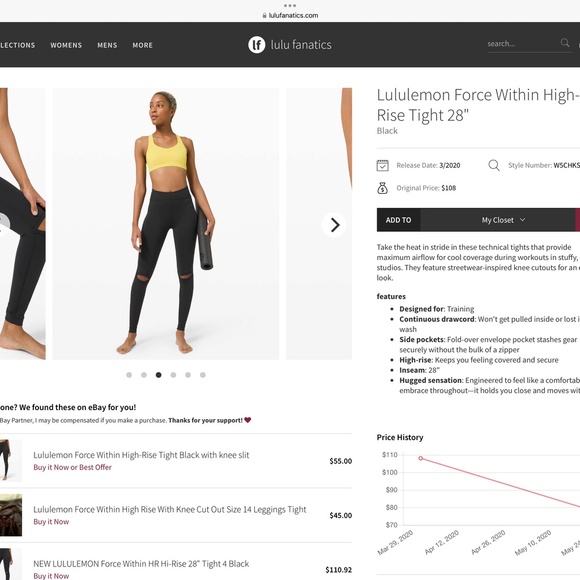Click the Mar 29 data point on price chart
This screenshot has height=580, width=580.
pos(421,458)
